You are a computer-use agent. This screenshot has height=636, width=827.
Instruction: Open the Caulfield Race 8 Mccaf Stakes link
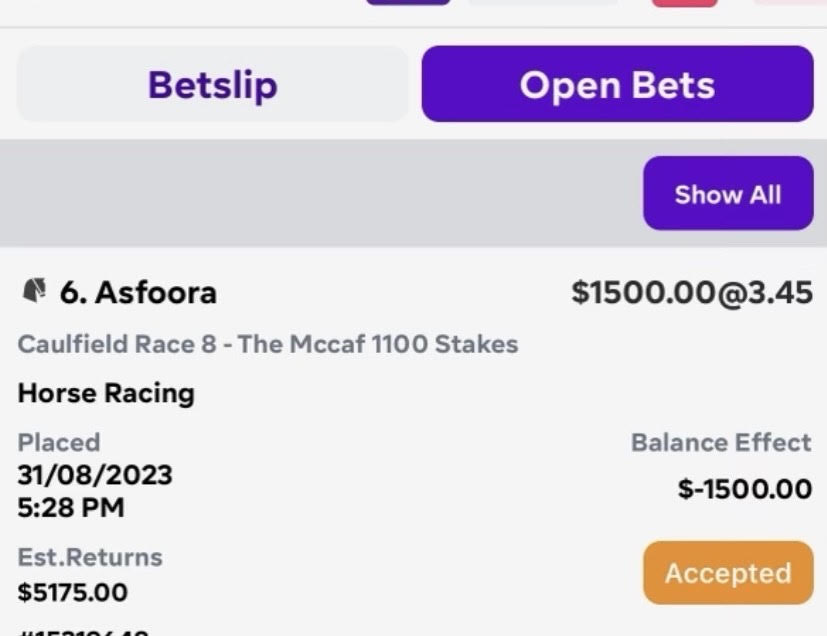point(268,344)
